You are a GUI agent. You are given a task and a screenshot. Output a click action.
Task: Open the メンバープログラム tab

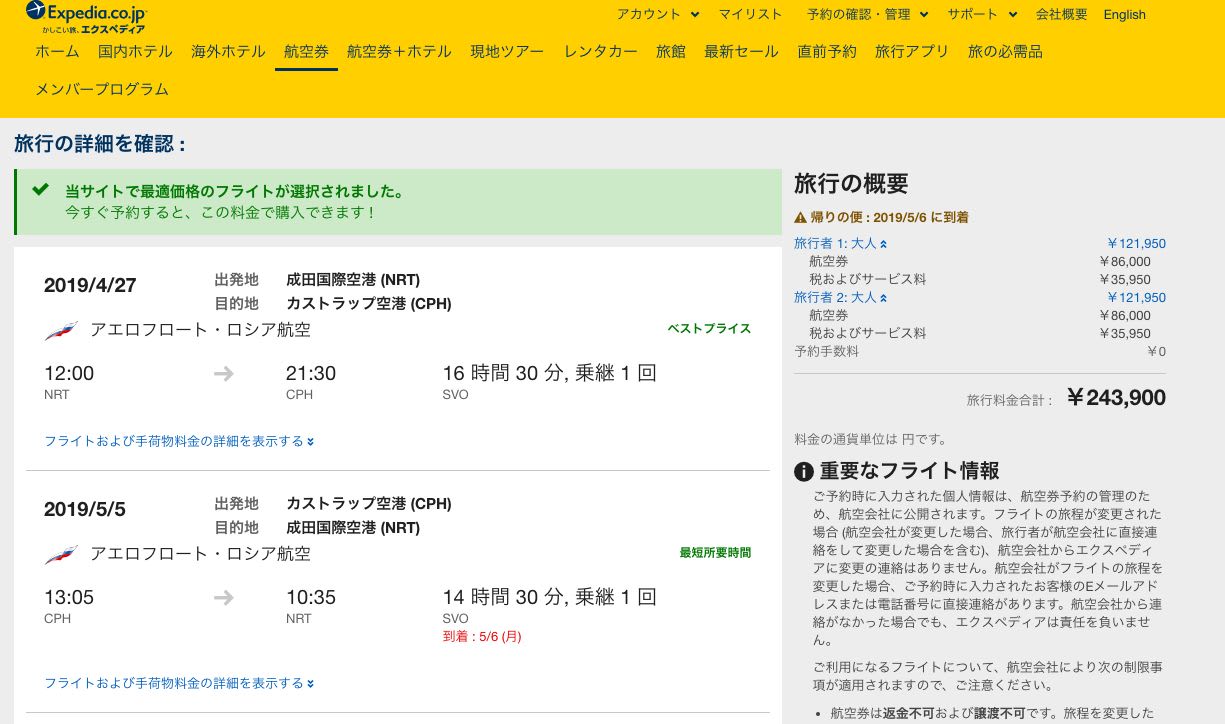(x=102, y=89)
